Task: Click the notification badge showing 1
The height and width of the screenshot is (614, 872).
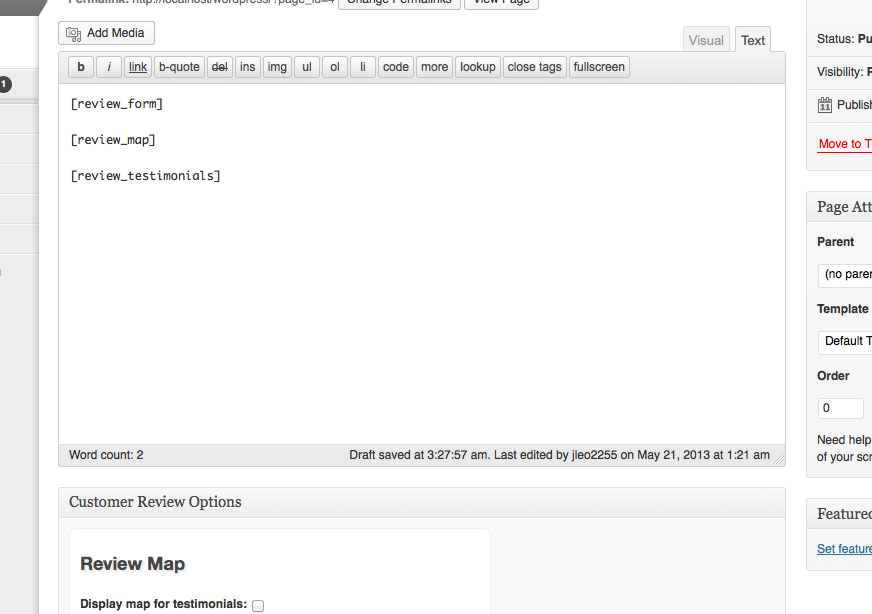Action: 4,85
